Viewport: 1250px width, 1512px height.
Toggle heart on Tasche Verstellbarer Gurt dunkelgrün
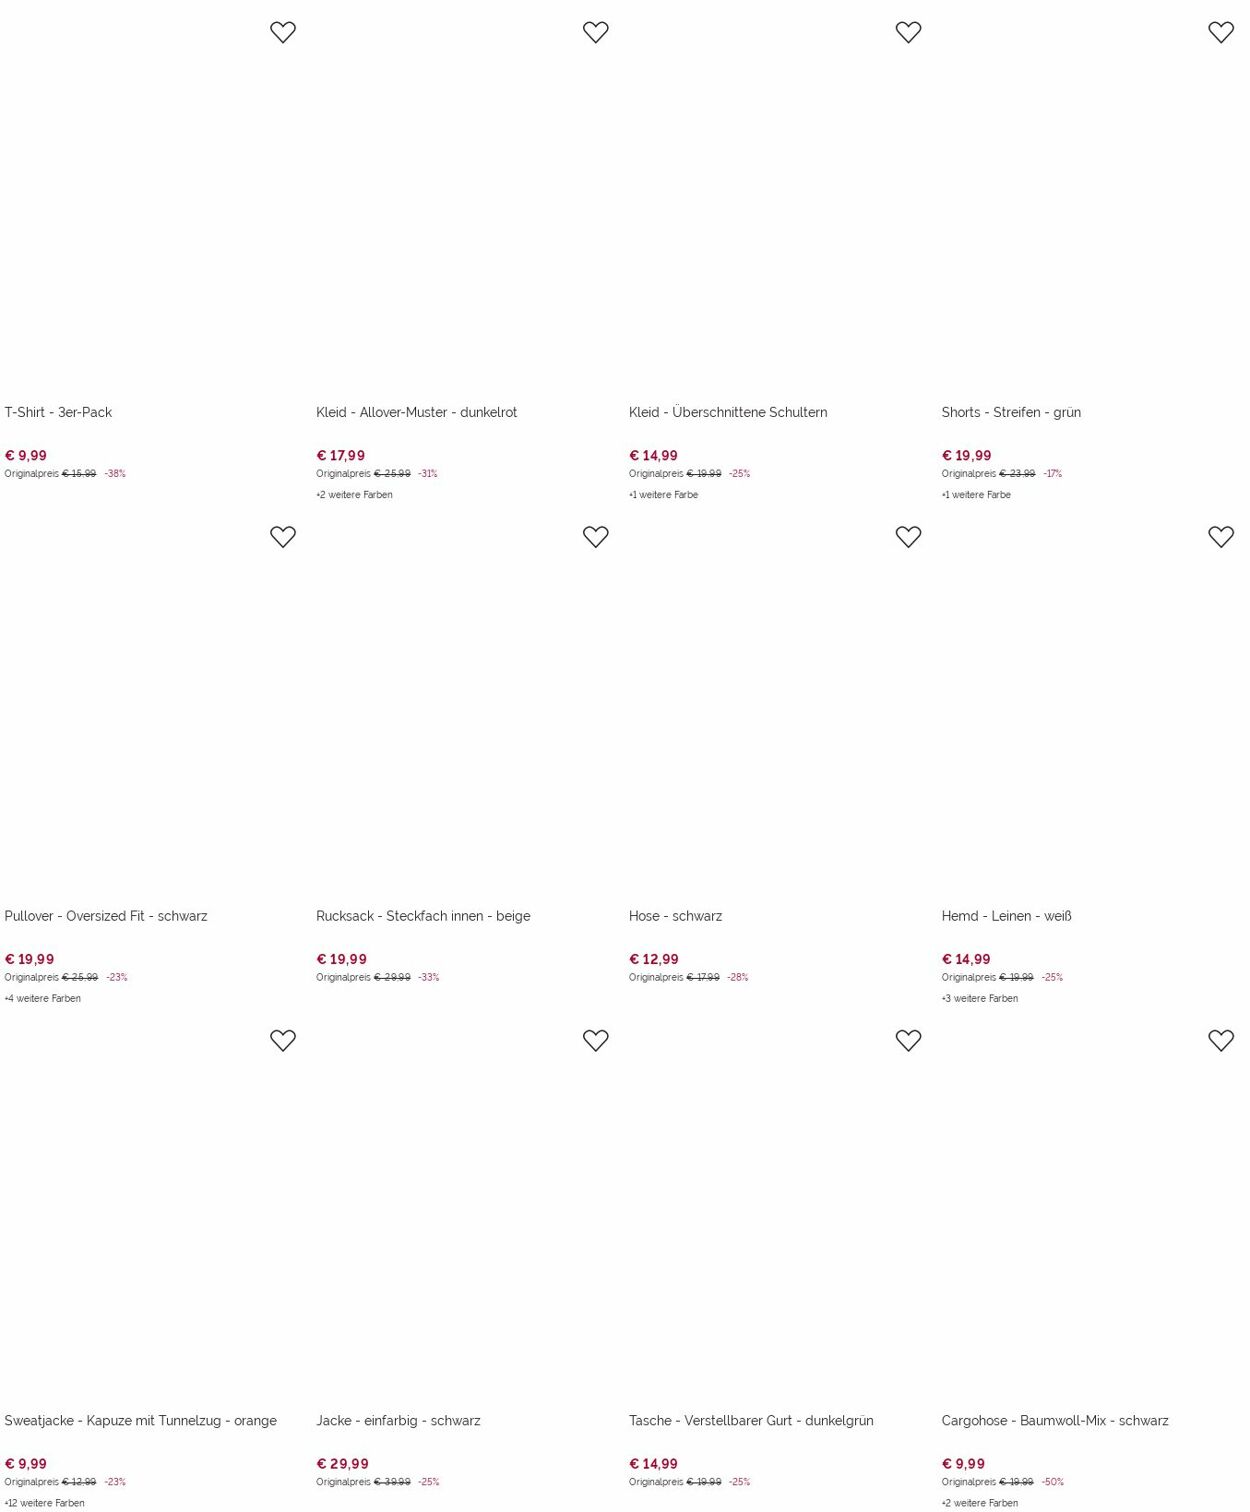(908, 1040)
